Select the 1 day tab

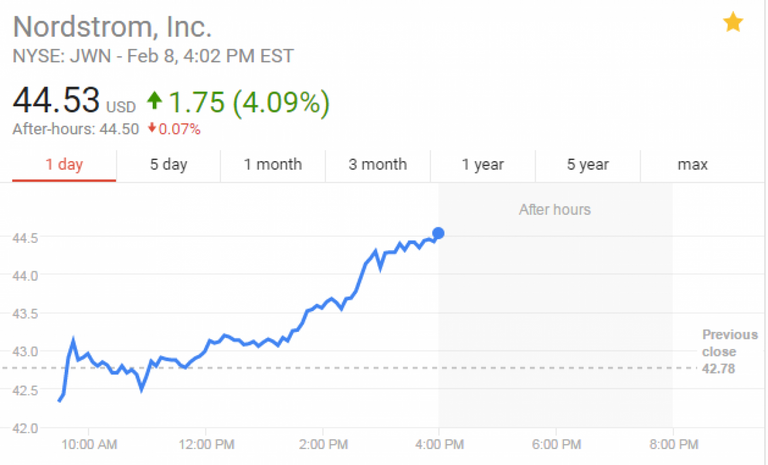pos(64,165)
